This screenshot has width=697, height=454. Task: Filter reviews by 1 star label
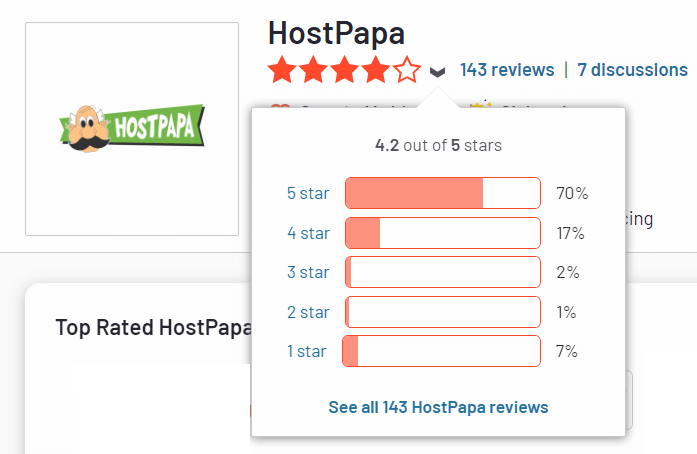tap(307, 351)
